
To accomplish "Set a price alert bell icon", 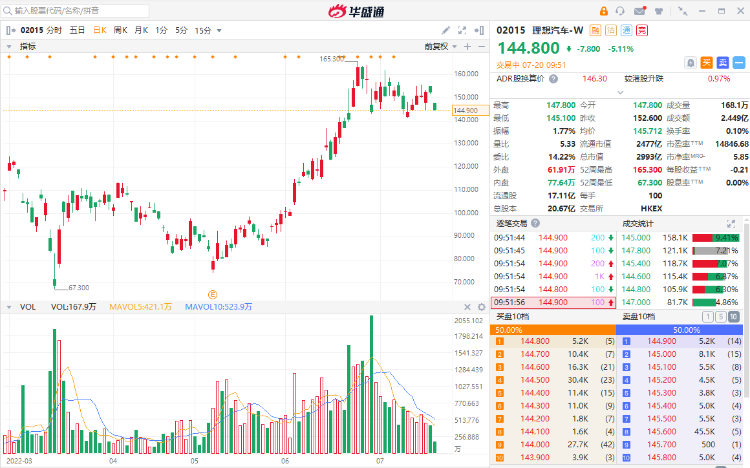I will (690, 62).
